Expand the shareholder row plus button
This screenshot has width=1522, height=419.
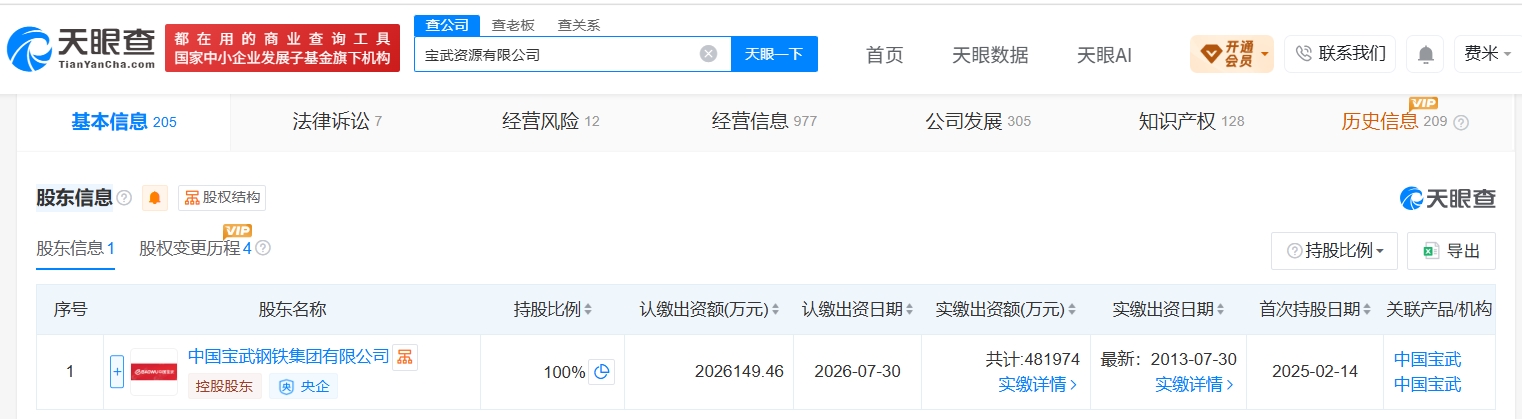[x=117, y=372]
